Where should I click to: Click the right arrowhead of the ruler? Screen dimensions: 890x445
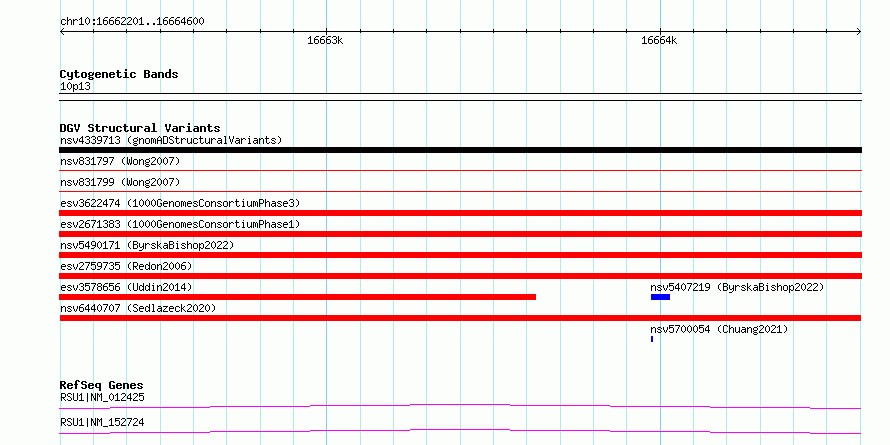click(858, 32)
